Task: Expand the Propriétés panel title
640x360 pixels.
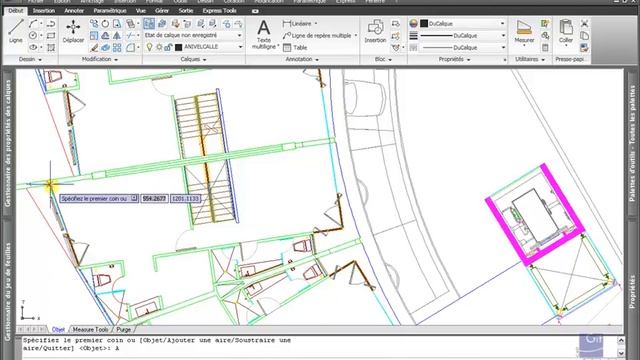Action: point(454,60)
